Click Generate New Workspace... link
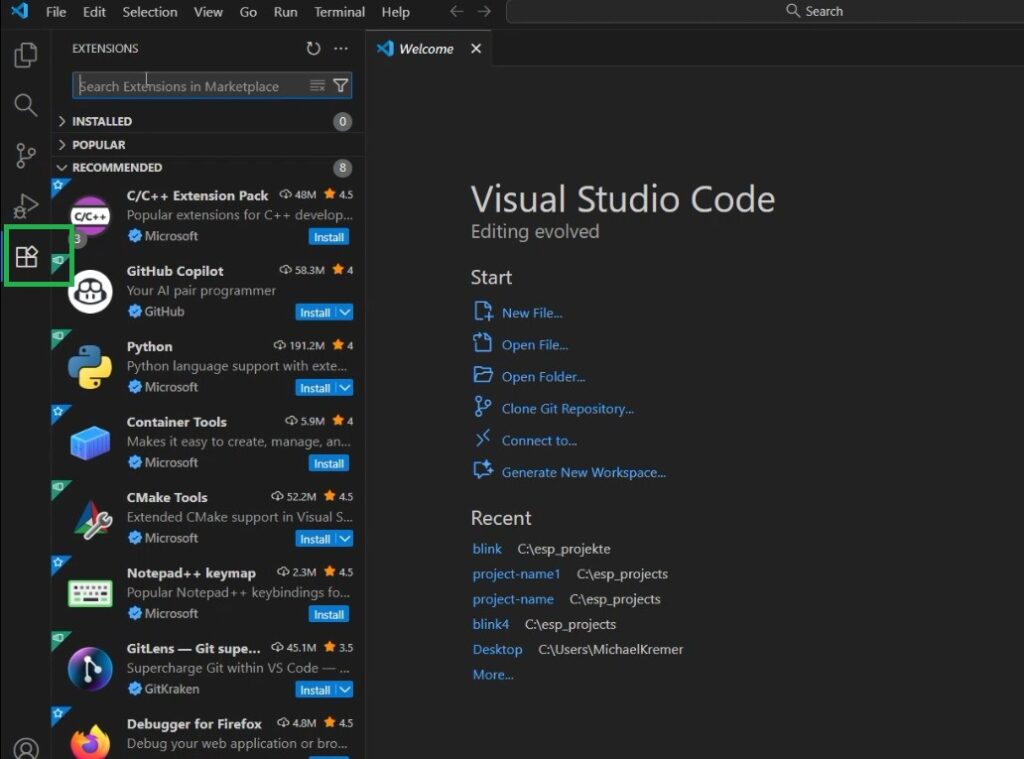1024x759 pixels. [x=583, y=473]
